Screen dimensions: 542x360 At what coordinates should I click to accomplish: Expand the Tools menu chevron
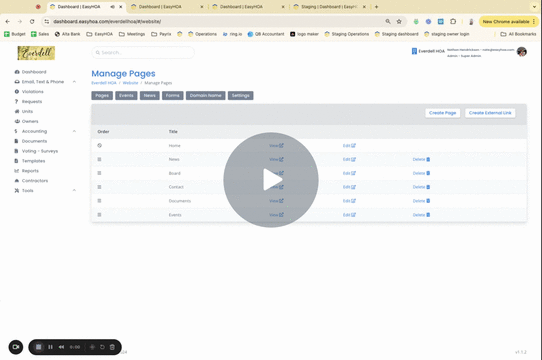pos(74,190)
